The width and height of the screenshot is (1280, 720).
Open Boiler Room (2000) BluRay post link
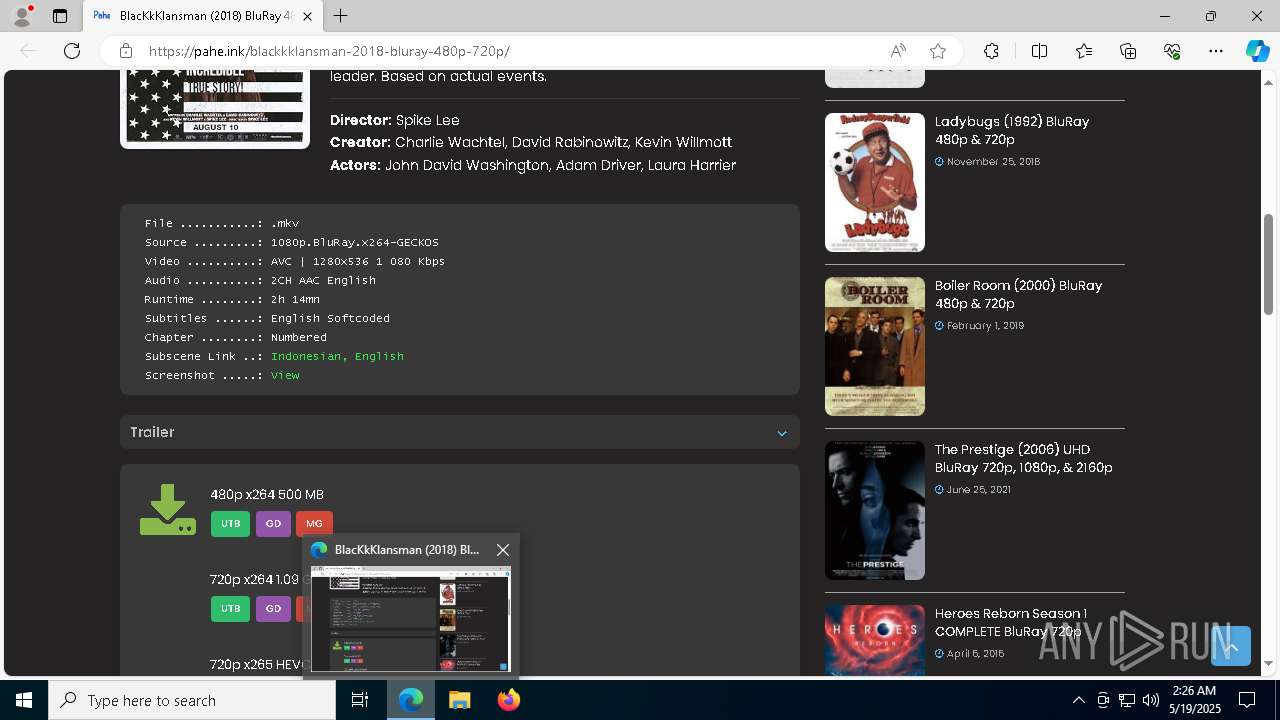(1018, 294)
